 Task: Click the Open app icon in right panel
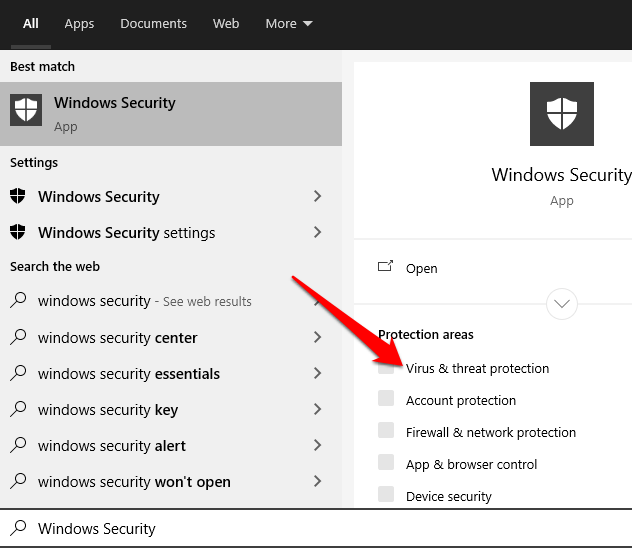pyautogui.click(x=385, y=267)
